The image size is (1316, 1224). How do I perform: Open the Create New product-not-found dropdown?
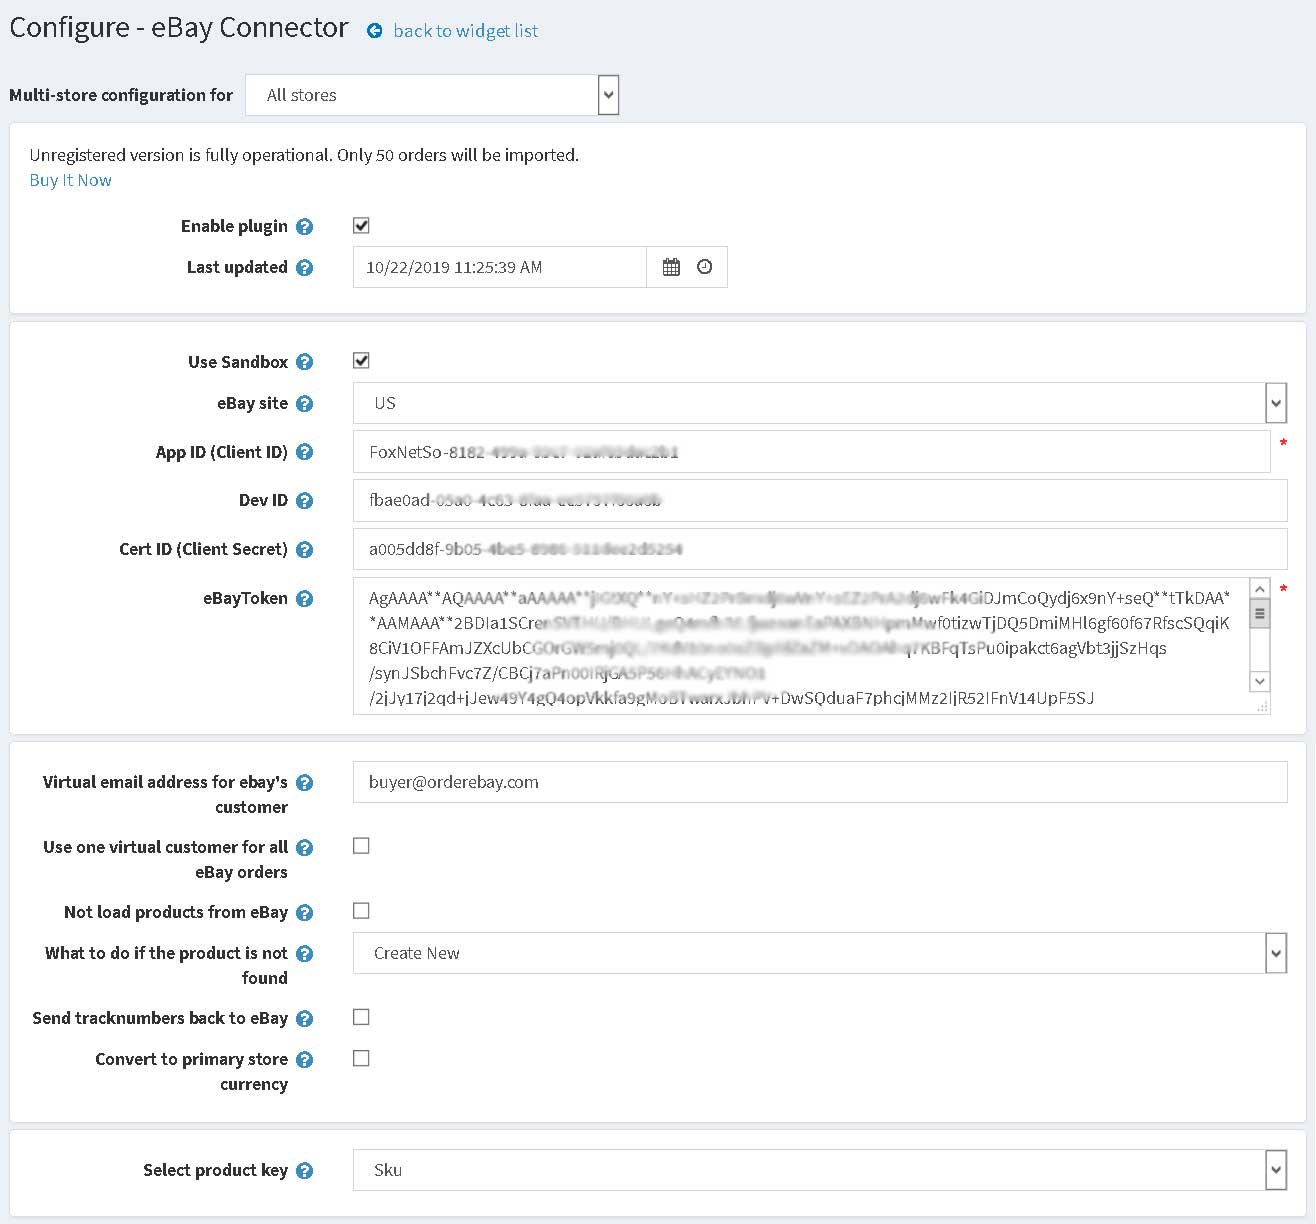pos(820,953)
